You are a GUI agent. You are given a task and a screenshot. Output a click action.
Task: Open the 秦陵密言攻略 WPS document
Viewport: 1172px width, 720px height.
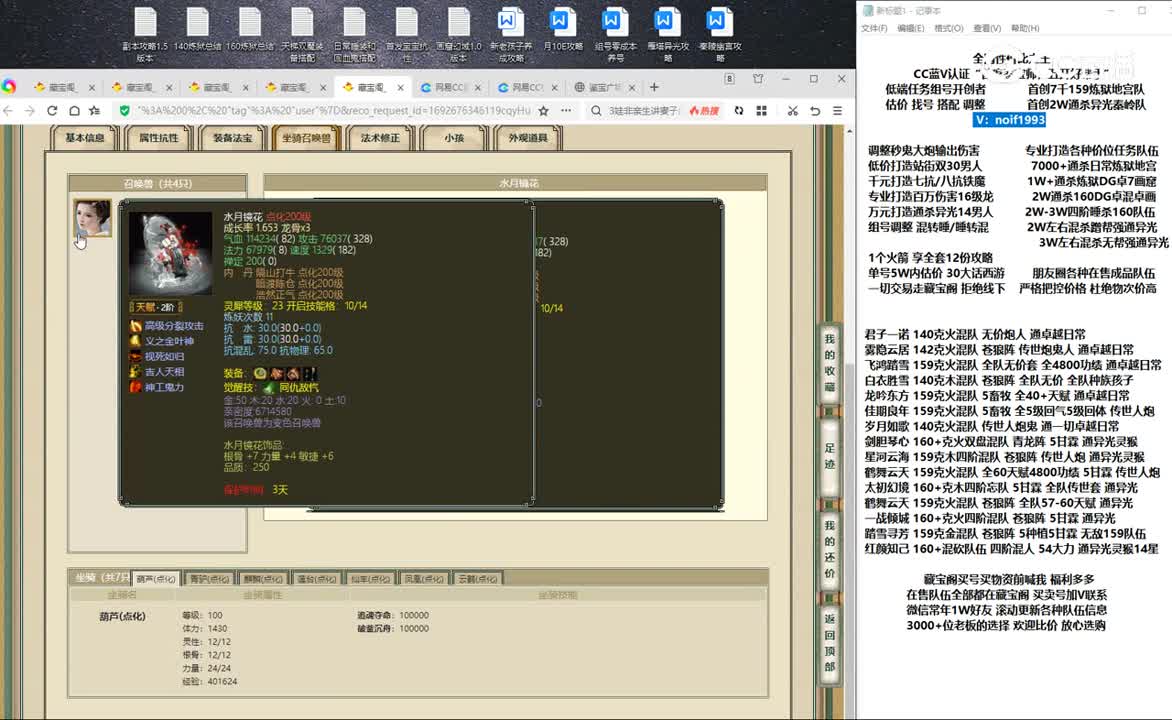[720, 34]
